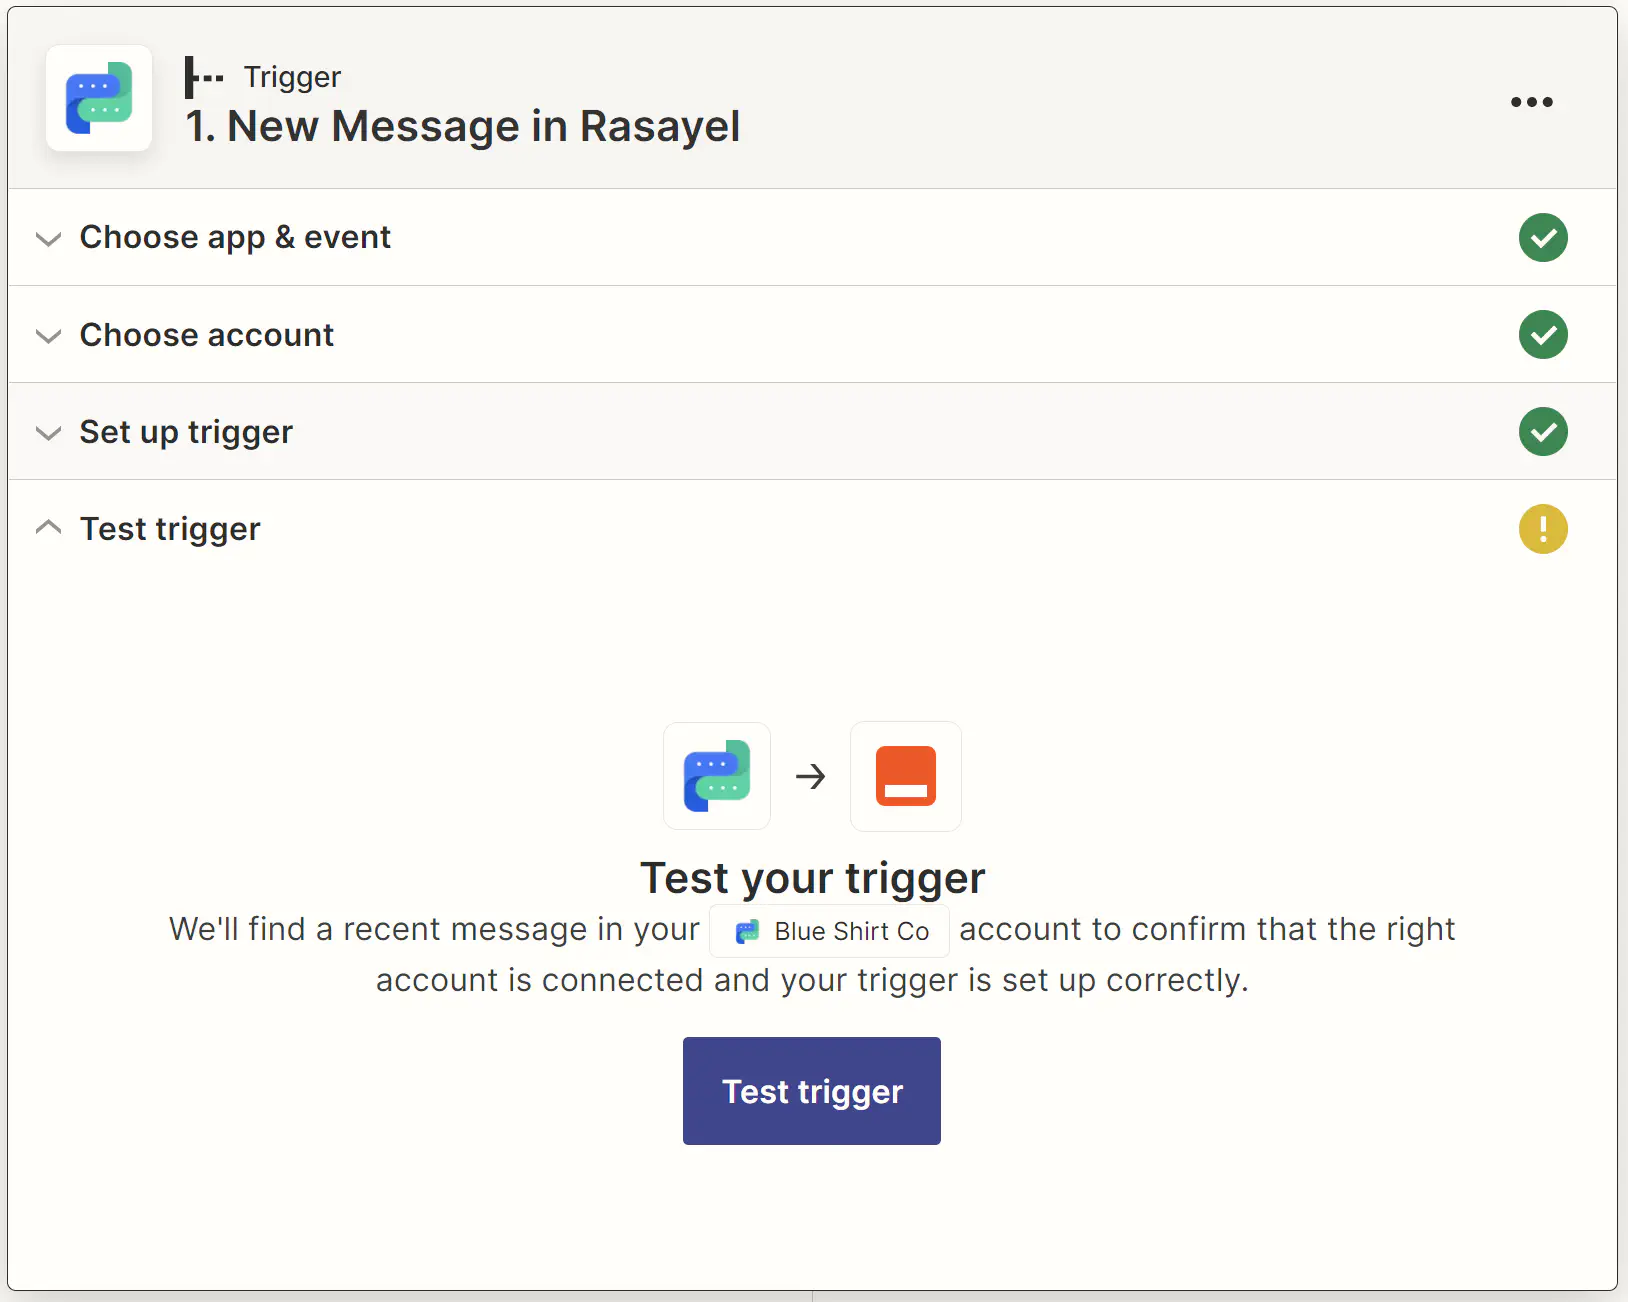Click the green checkmark beside Choose app & event
Viewport: 1628px width, 1302px height.
click(1543, 237)
